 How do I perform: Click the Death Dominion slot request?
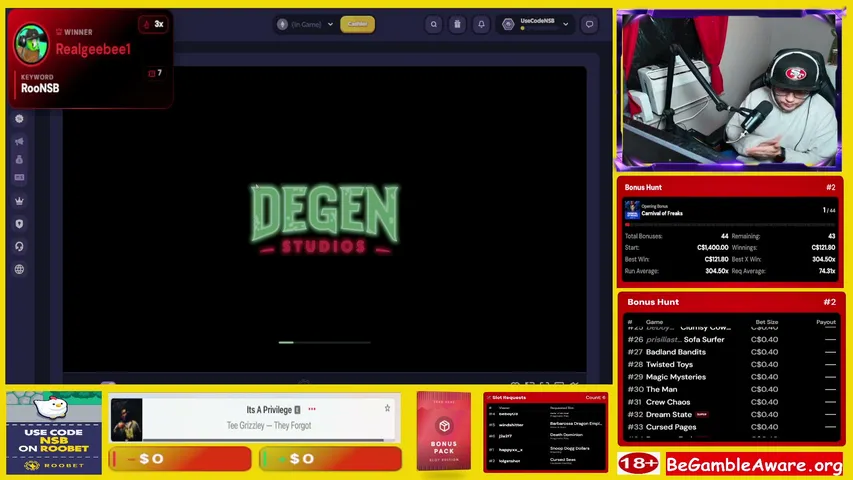coord(566,435)
